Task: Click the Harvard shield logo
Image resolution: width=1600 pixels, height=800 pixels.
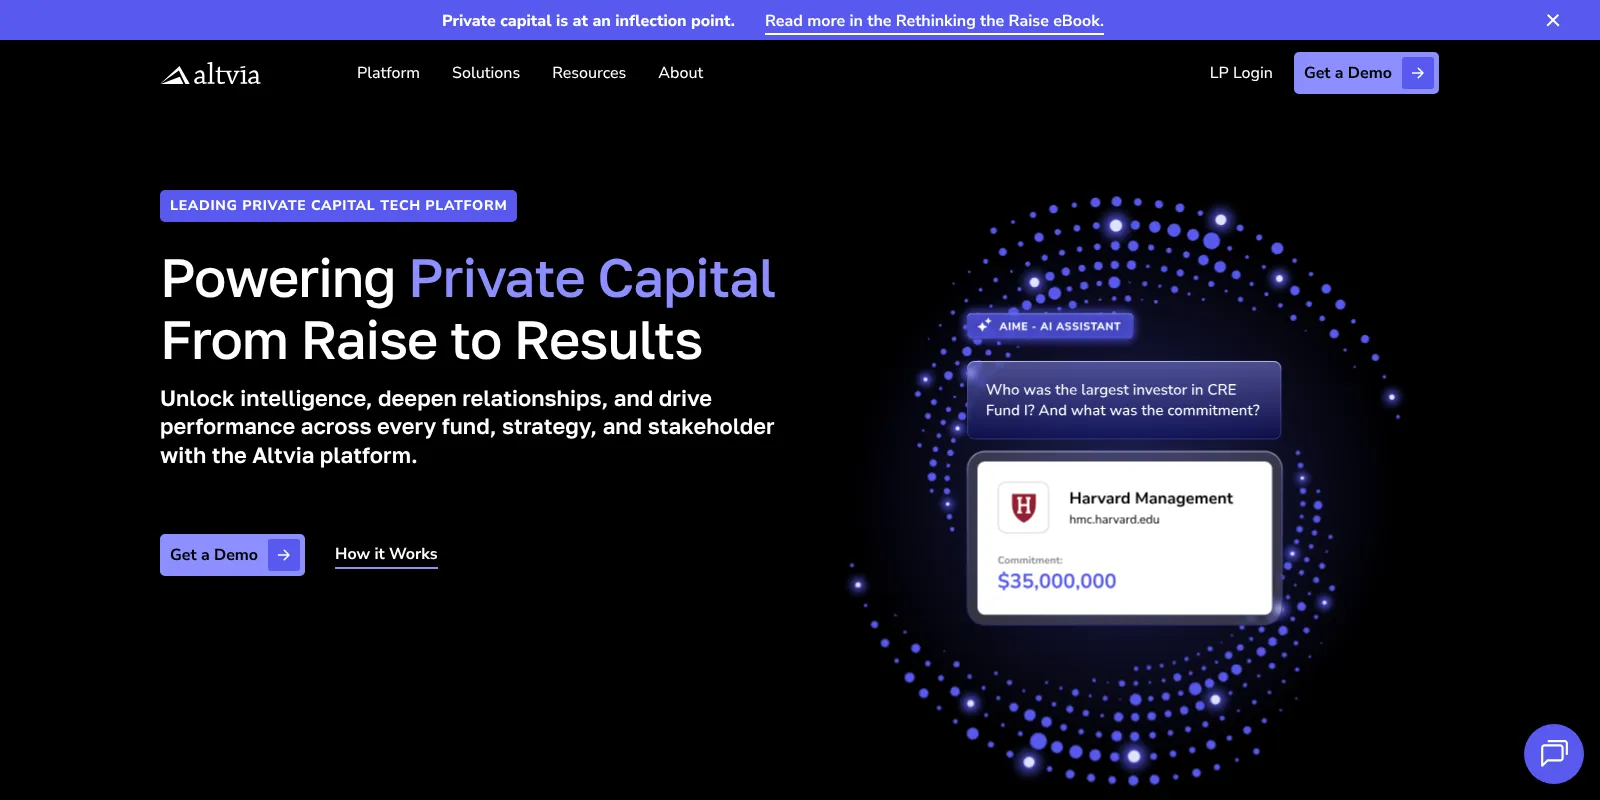Action: [x=1024, y=507]
